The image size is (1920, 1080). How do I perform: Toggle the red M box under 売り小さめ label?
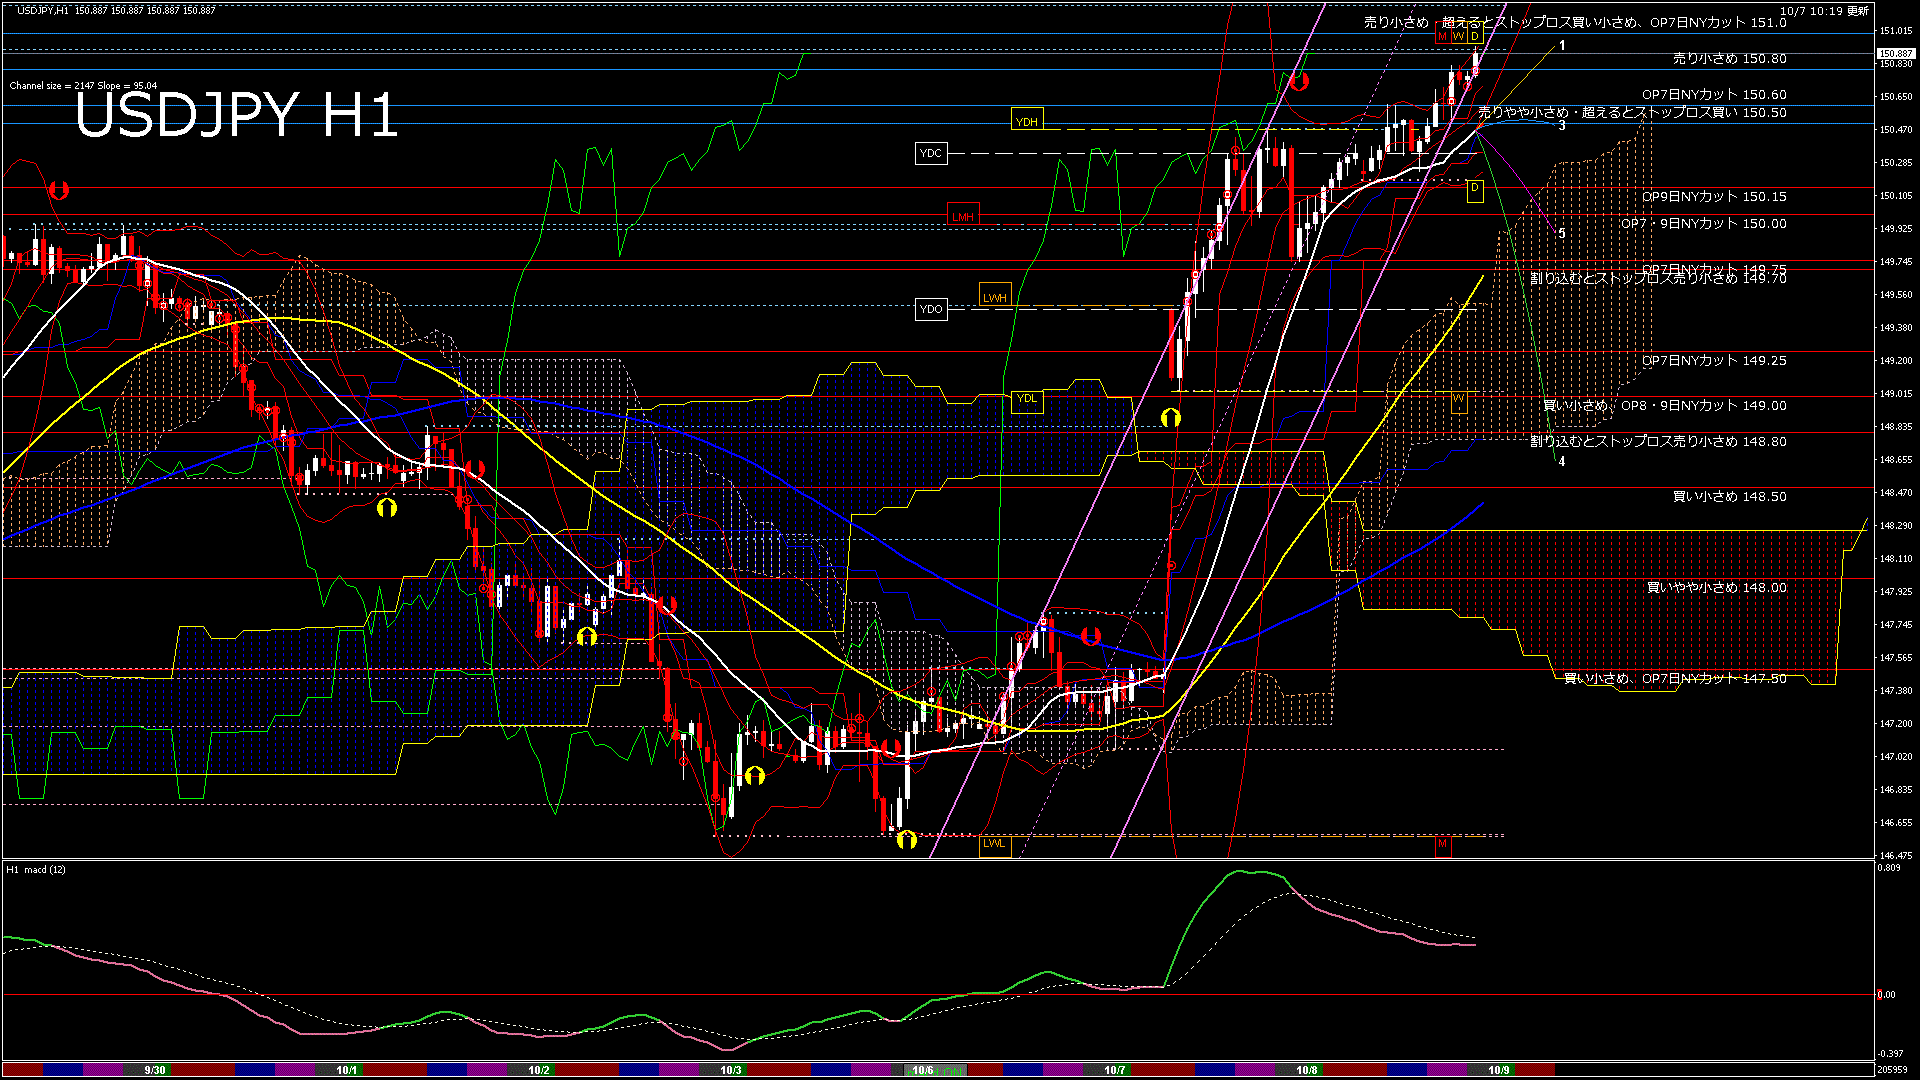1442,36
